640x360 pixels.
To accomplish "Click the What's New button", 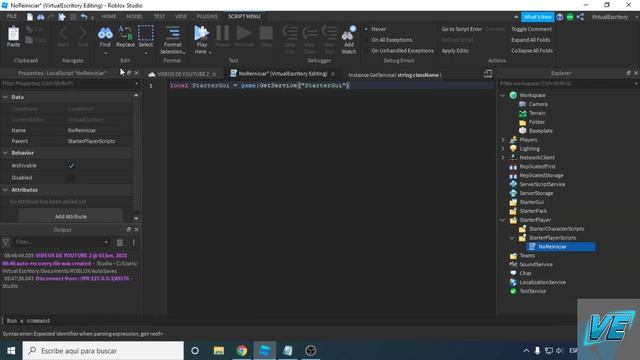I will click(x=538, y=17).
